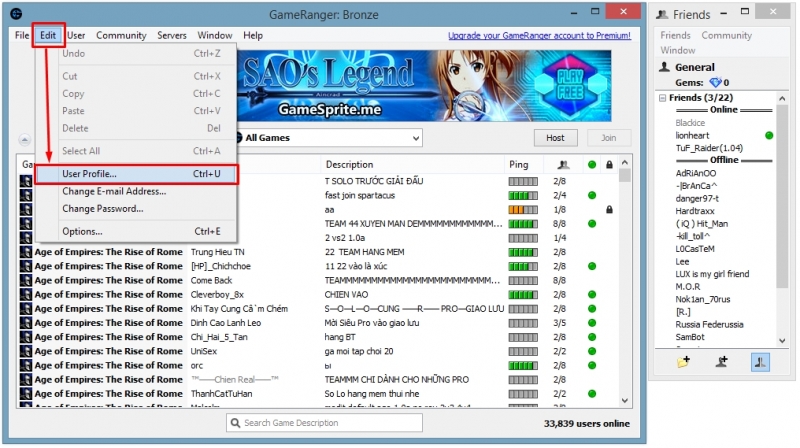
Task: Select friend TuF_Raider(1.04)
Action: (x=709, y=148)
